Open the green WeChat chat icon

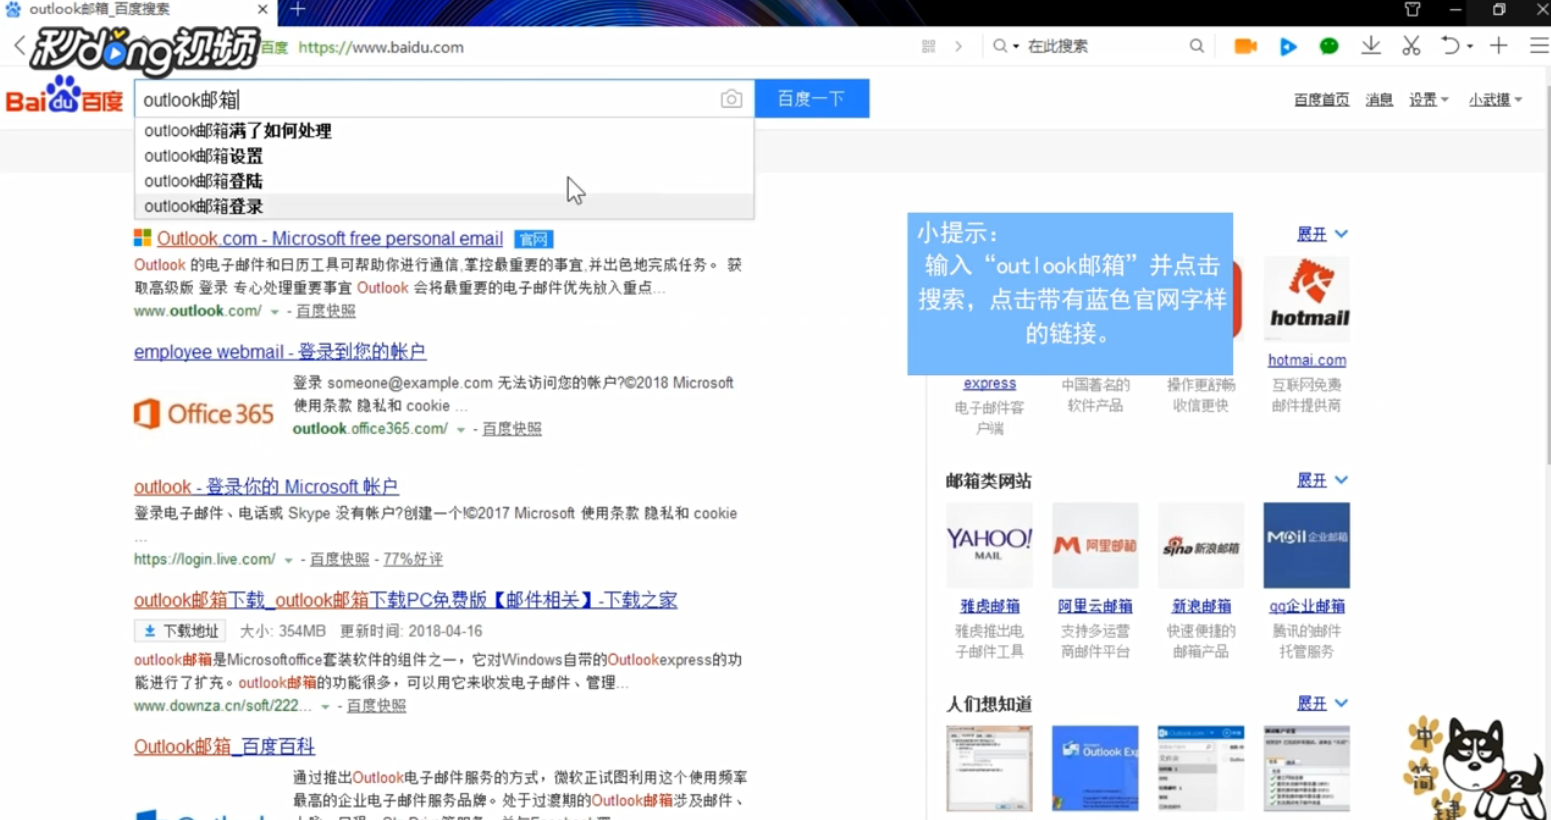pos(1329,46)
